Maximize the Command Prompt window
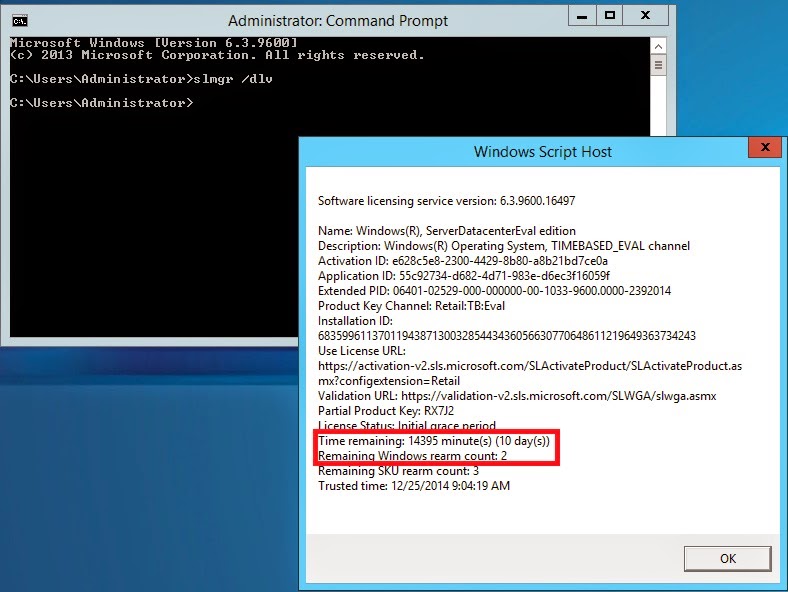The height and width of the screenshot is (592, 788). point(610,16)
